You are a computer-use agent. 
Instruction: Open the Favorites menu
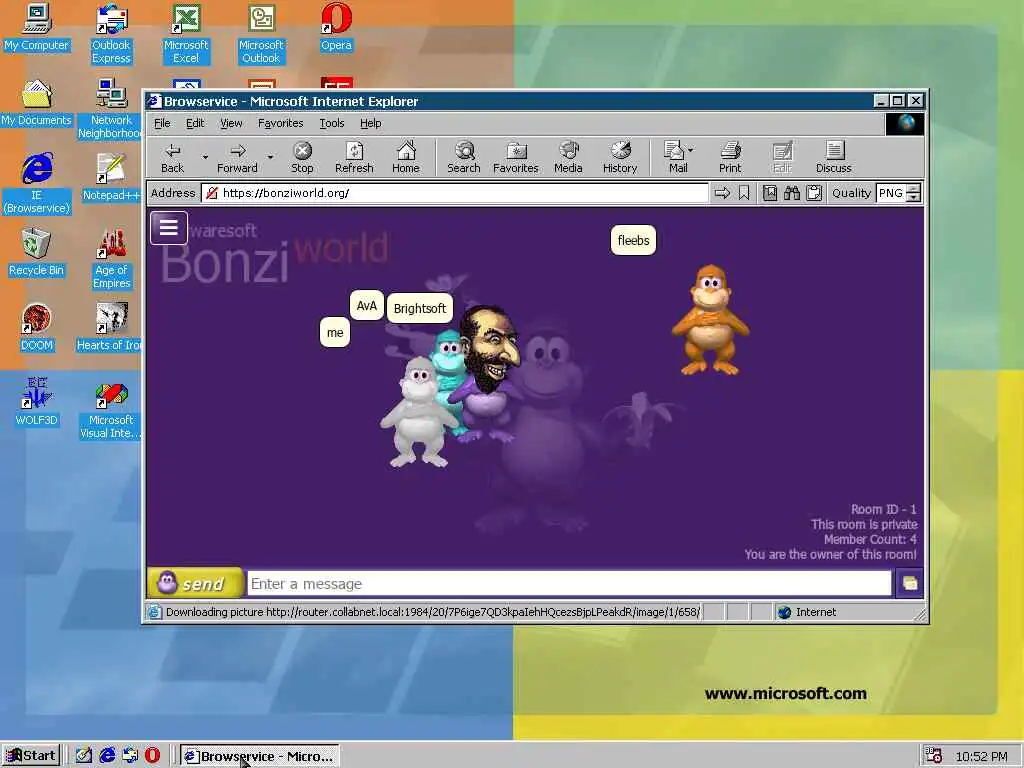coord(280,123)
